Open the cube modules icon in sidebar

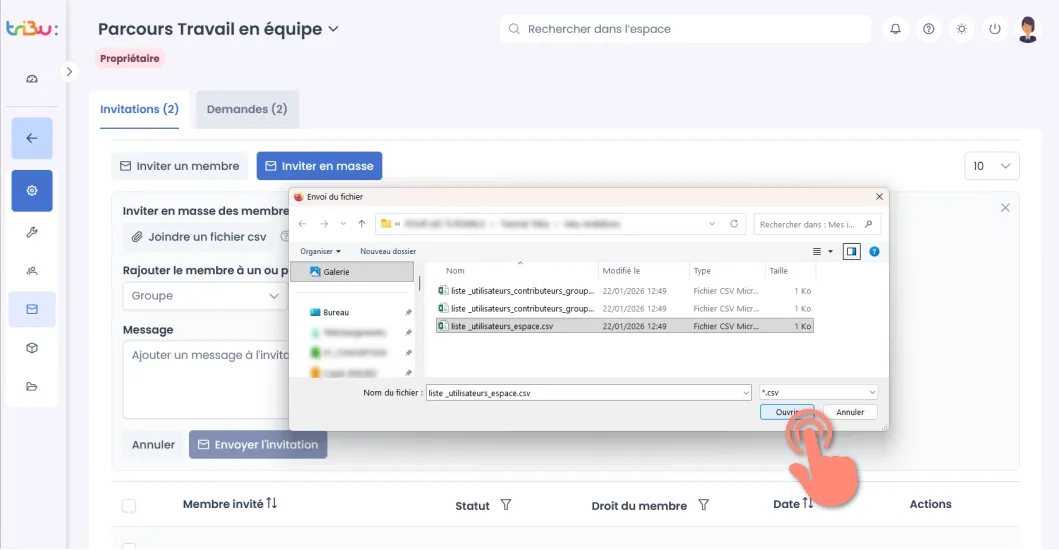pyautogui.click(x=32, y=348)
